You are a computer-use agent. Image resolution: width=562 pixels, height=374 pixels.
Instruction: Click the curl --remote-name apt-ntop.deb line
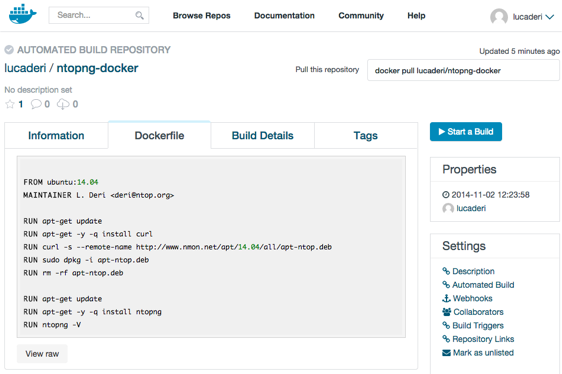coord(177,247)
